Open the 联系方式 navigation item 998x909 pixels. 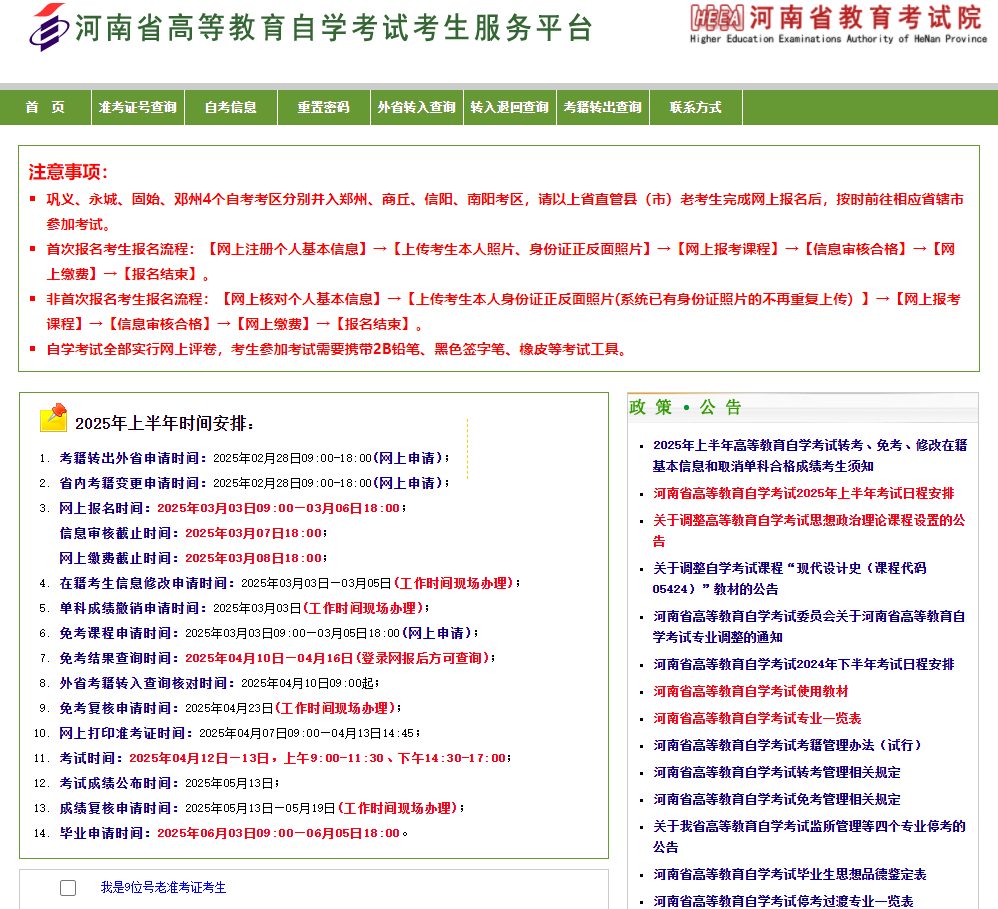click(x=696, y=106)
